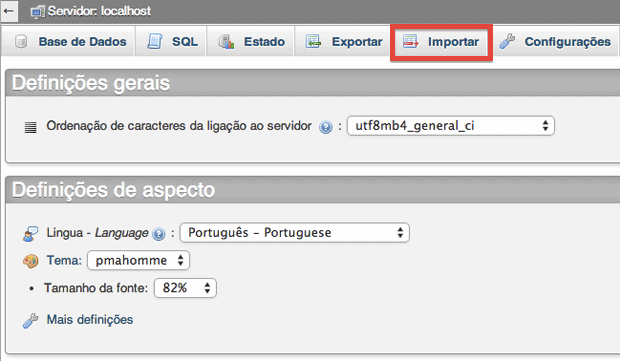
Task: Go to the Exportar tab
Action: click(x=342, y=42)
